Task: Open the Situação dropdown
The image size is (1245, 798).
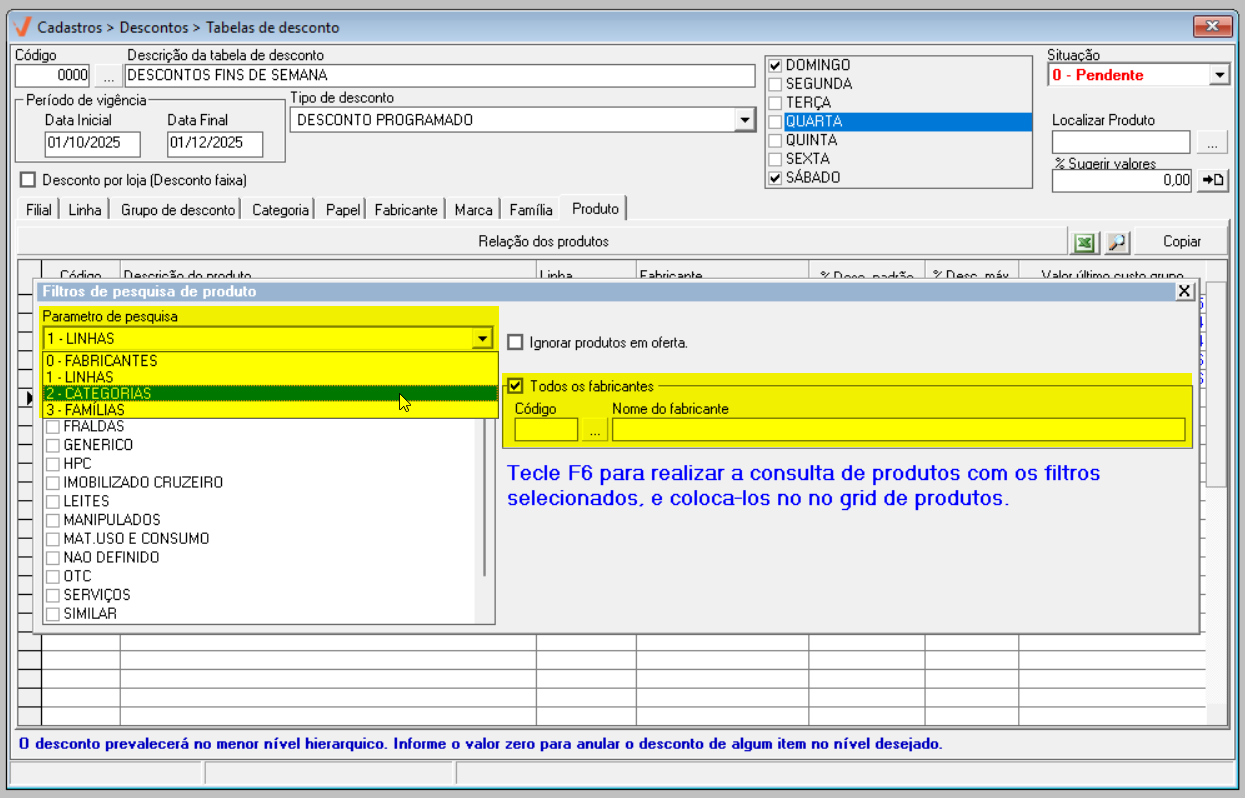Action: [1218, 75]
